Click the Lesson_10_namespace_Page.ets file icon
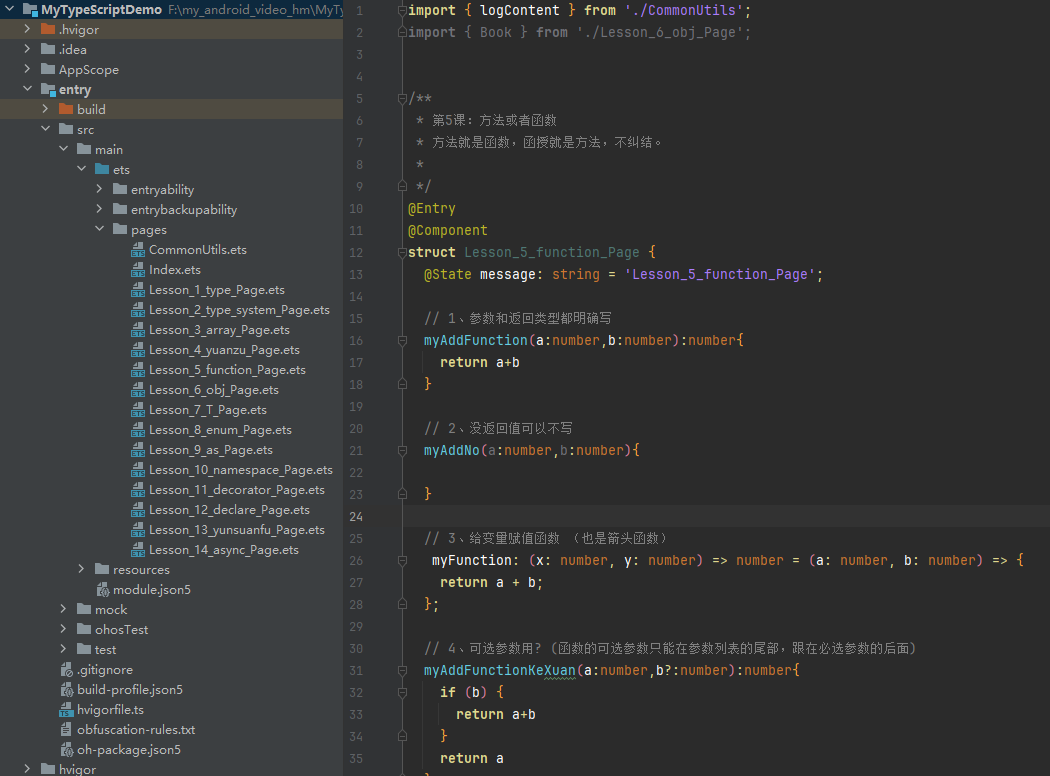This screenshot has width=1050, height=776. [138, 470]
